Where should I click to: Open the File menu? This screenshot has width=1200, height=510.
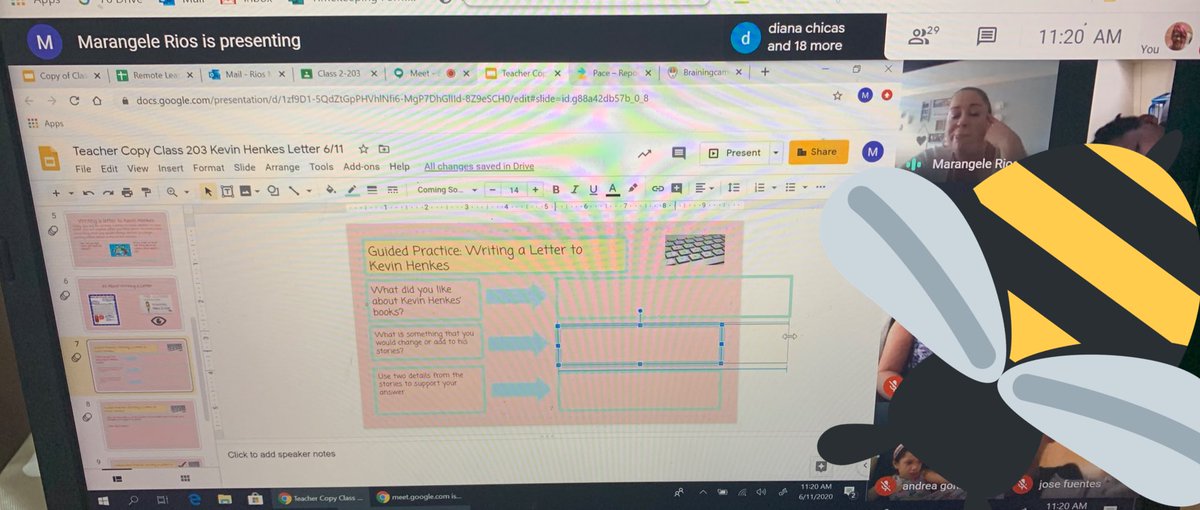click(83, 168)
